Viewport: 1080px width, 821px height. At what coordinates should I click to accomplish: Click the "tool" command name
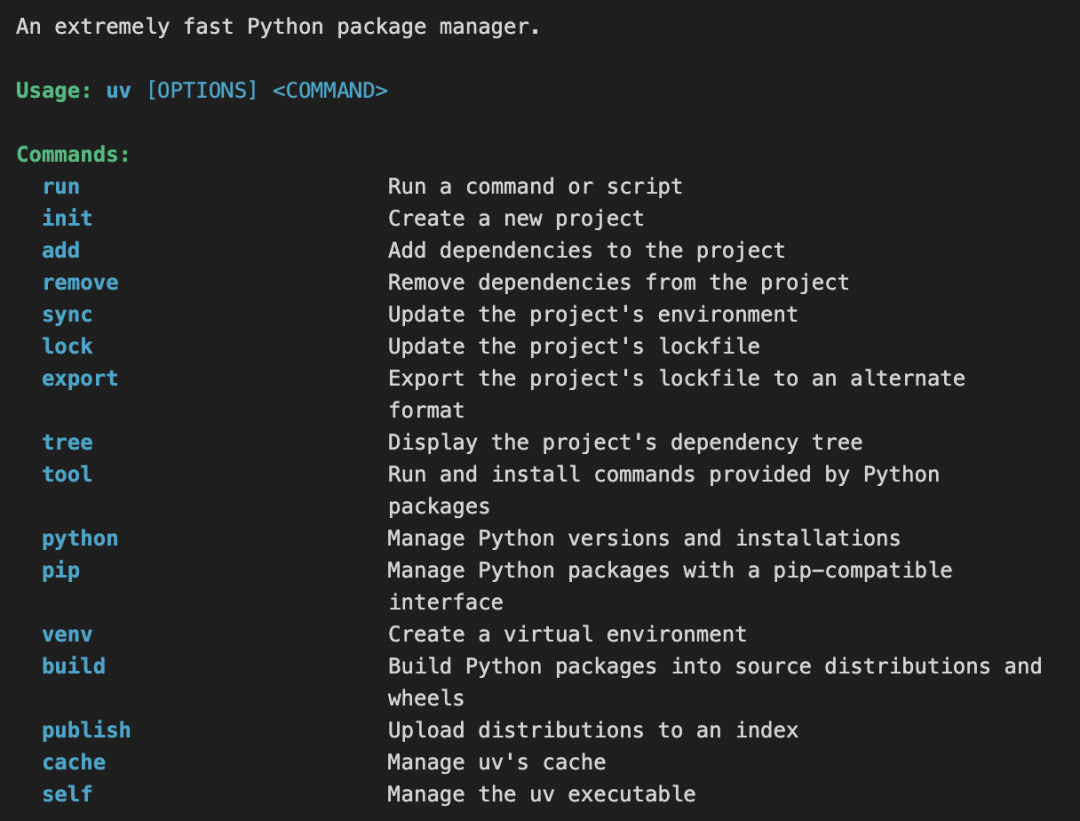point(67,475)
